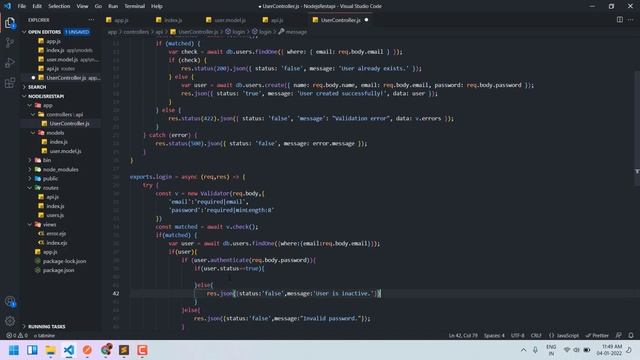640x360 pixels.
Task: Open the Manage gear icon
Action: click(x=10, y=321)
